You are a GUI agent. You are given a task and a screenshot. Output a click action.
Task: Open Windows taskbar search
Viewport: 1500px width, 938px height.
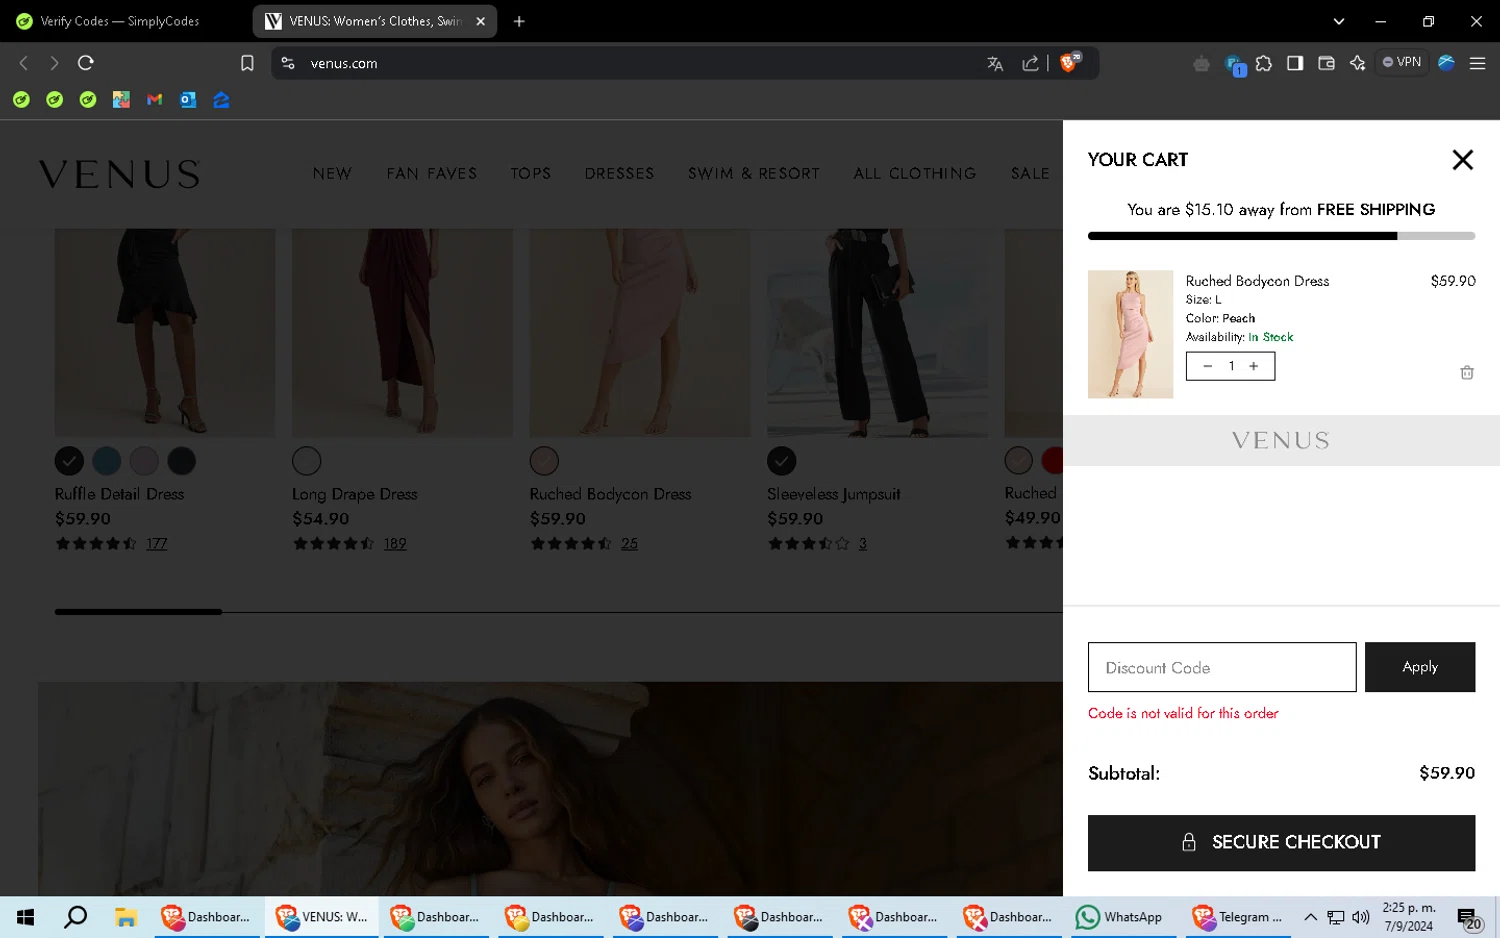click(x=75, y=917)
